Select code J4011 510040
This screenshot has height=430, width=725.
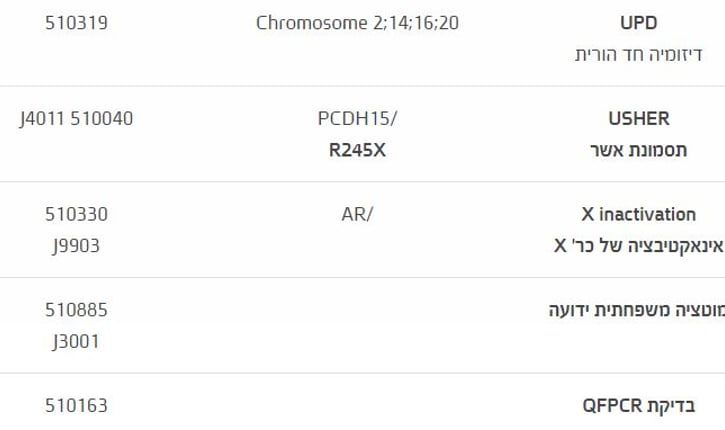[76, 119]
